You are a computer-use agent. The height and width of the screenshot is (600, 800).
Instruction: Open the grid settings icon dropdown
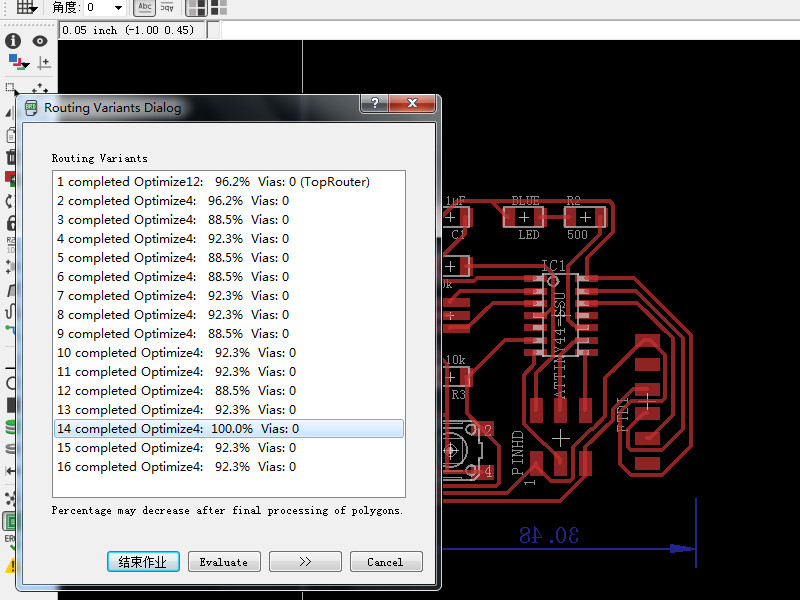27,7
